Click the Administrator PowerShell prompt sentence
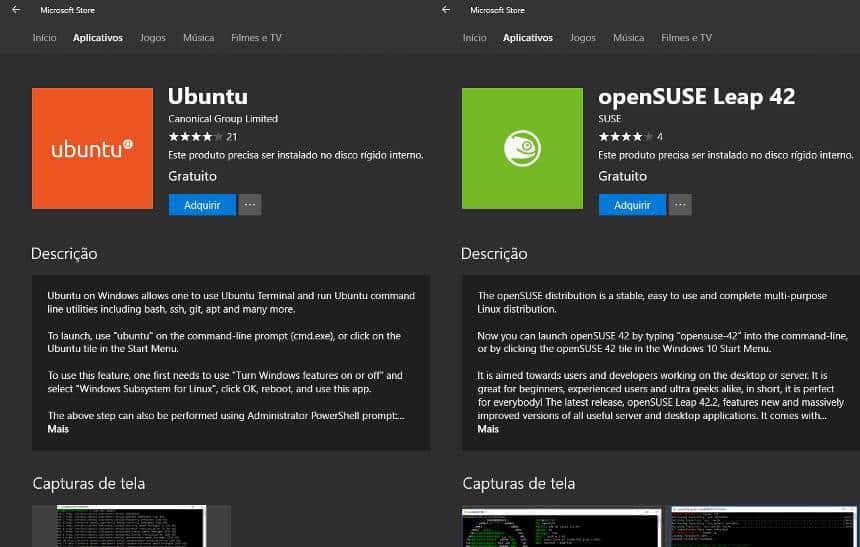 coord(226,416)
